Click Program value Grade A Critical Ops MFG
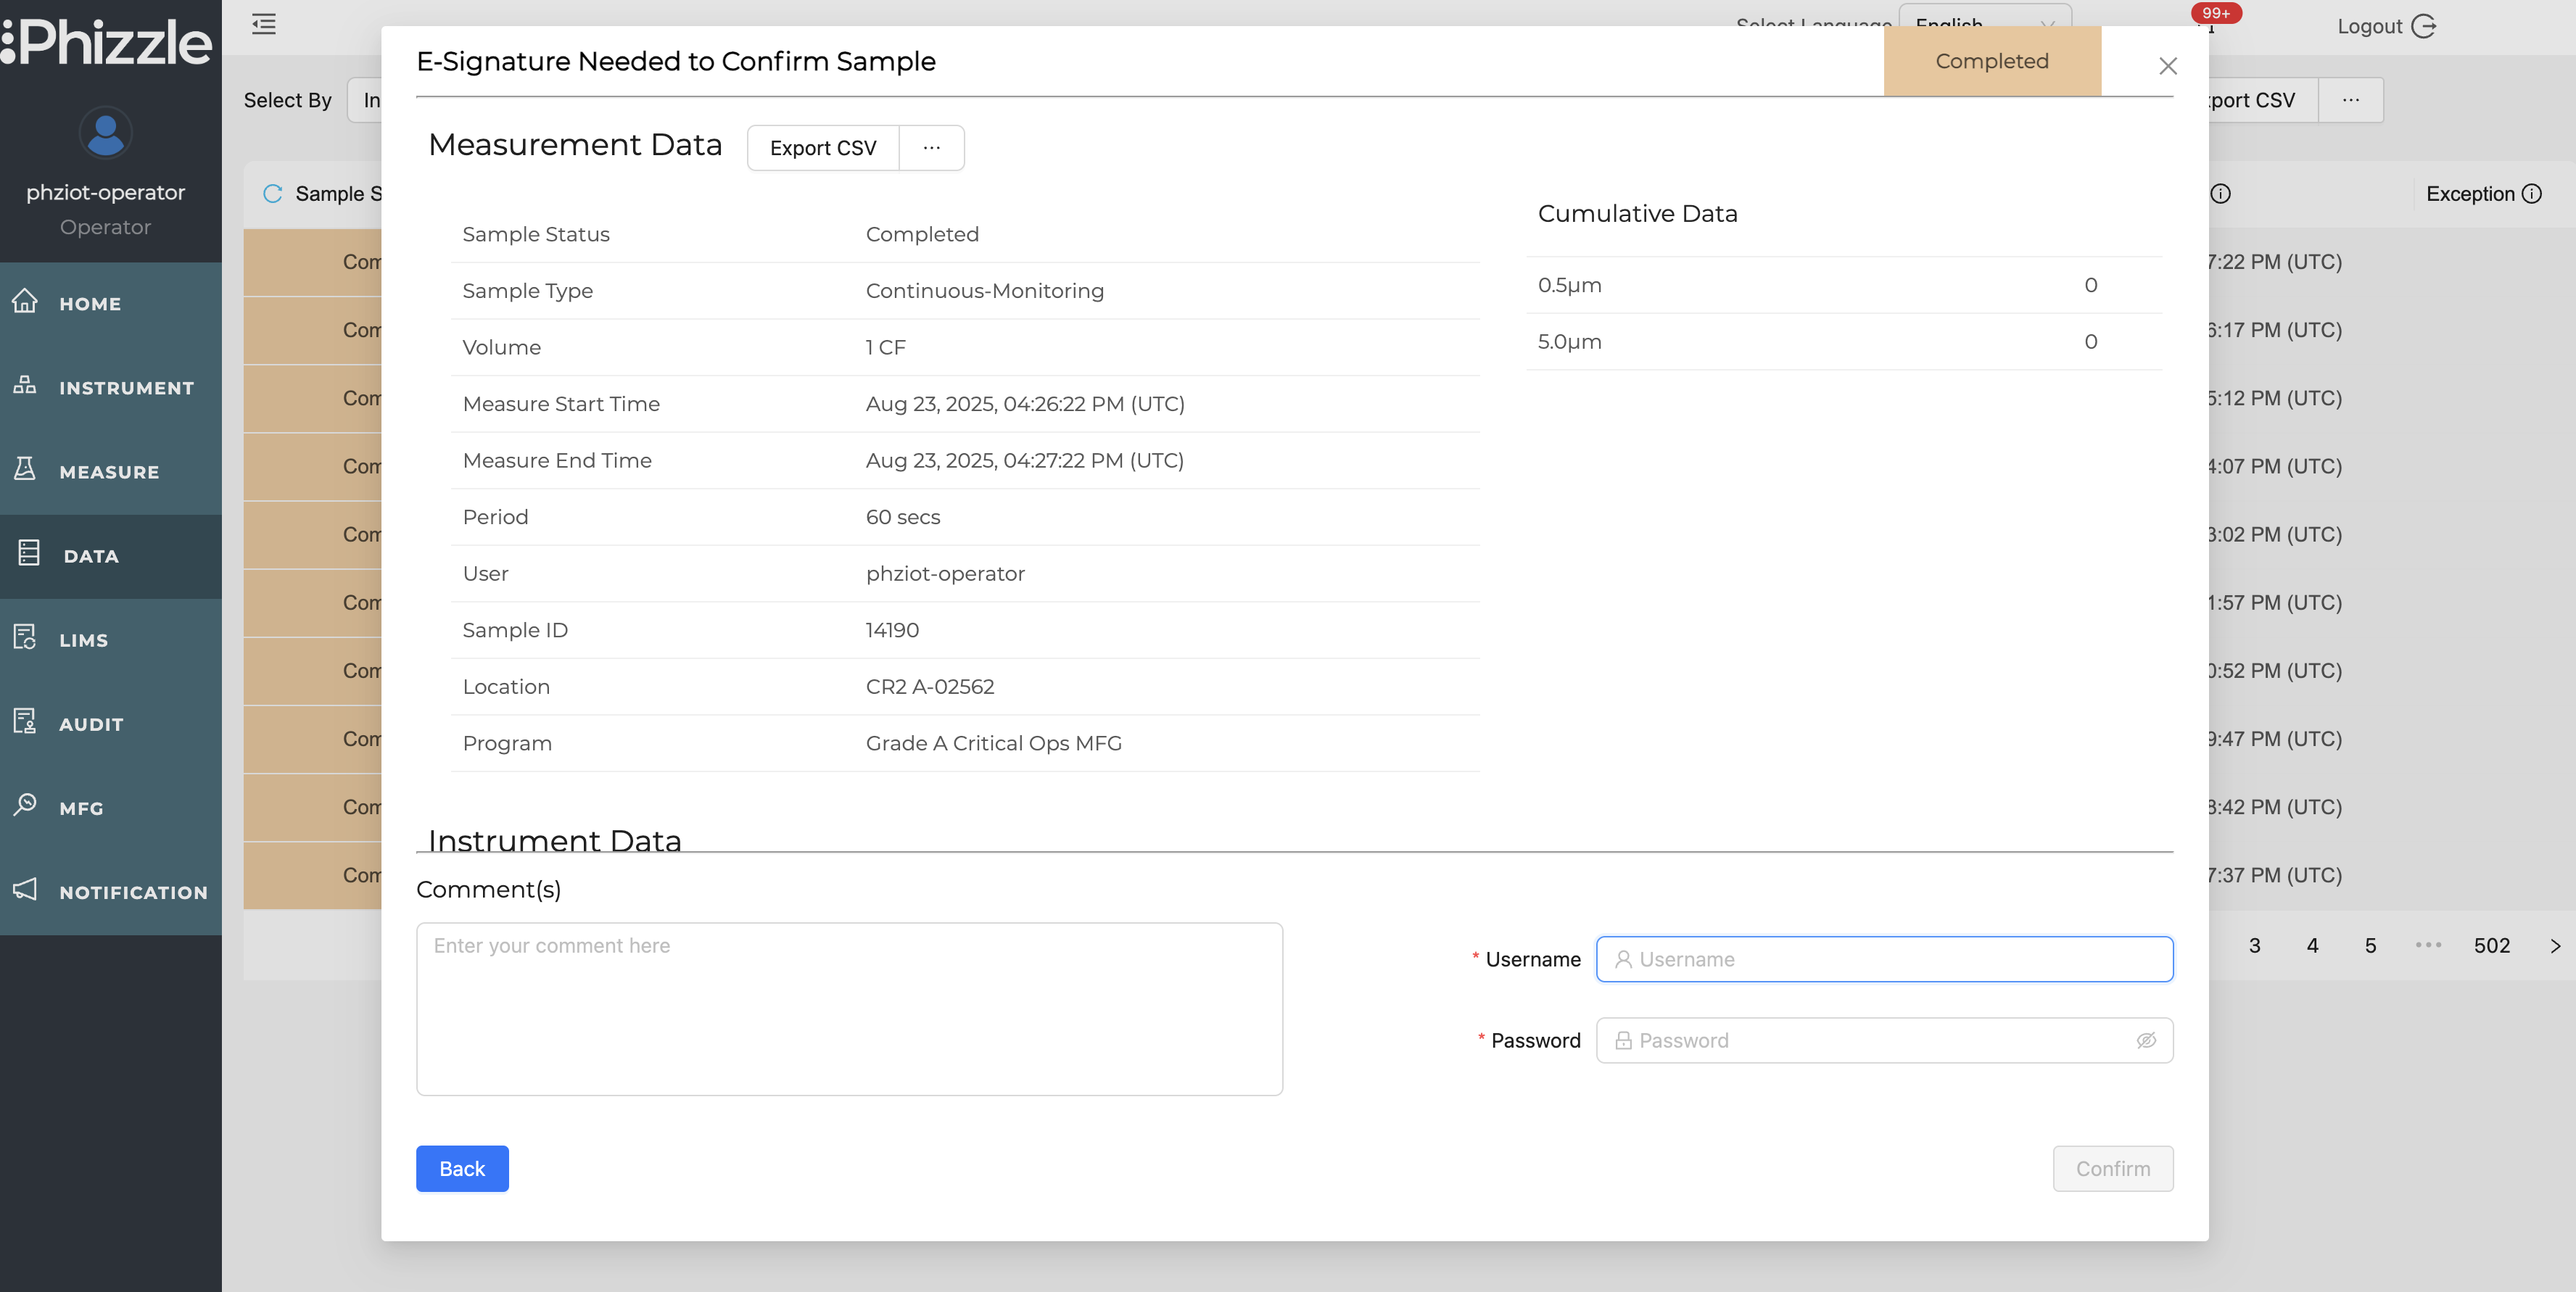 (993, 743)
